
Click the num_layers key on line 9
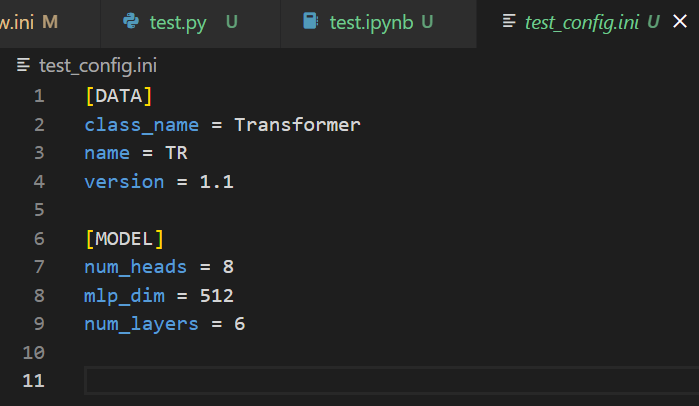pyautogui.click(x=141, y=324)
